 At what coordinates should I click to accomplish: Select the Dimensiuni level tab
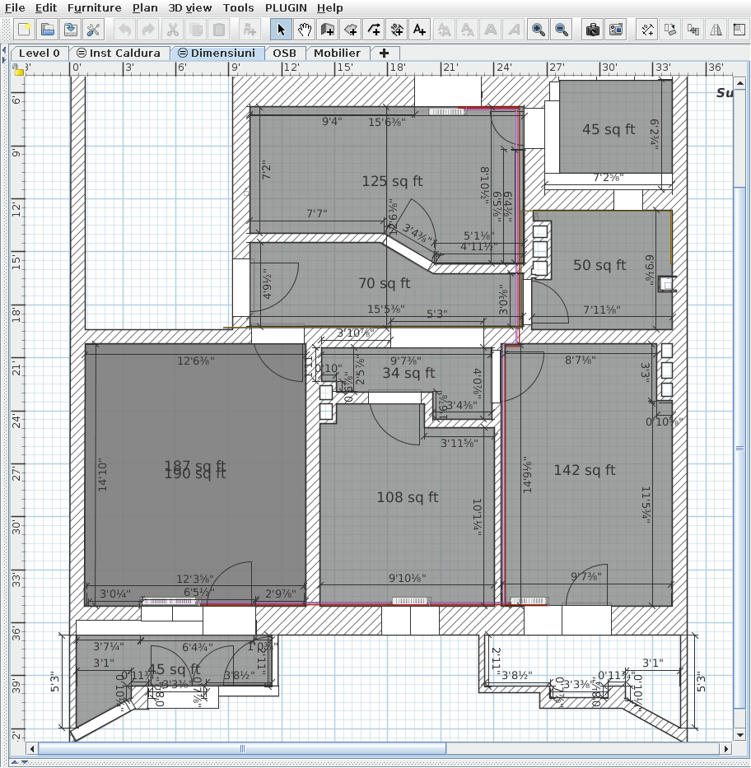(x=217, y=53)
